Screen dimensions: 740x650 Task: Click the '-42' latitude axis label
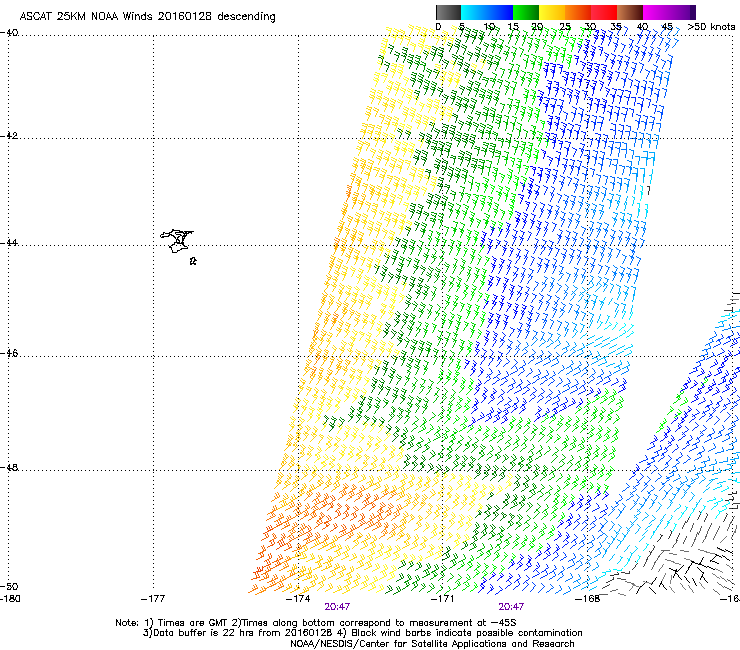pyautogui.click(x=9, y=135)
